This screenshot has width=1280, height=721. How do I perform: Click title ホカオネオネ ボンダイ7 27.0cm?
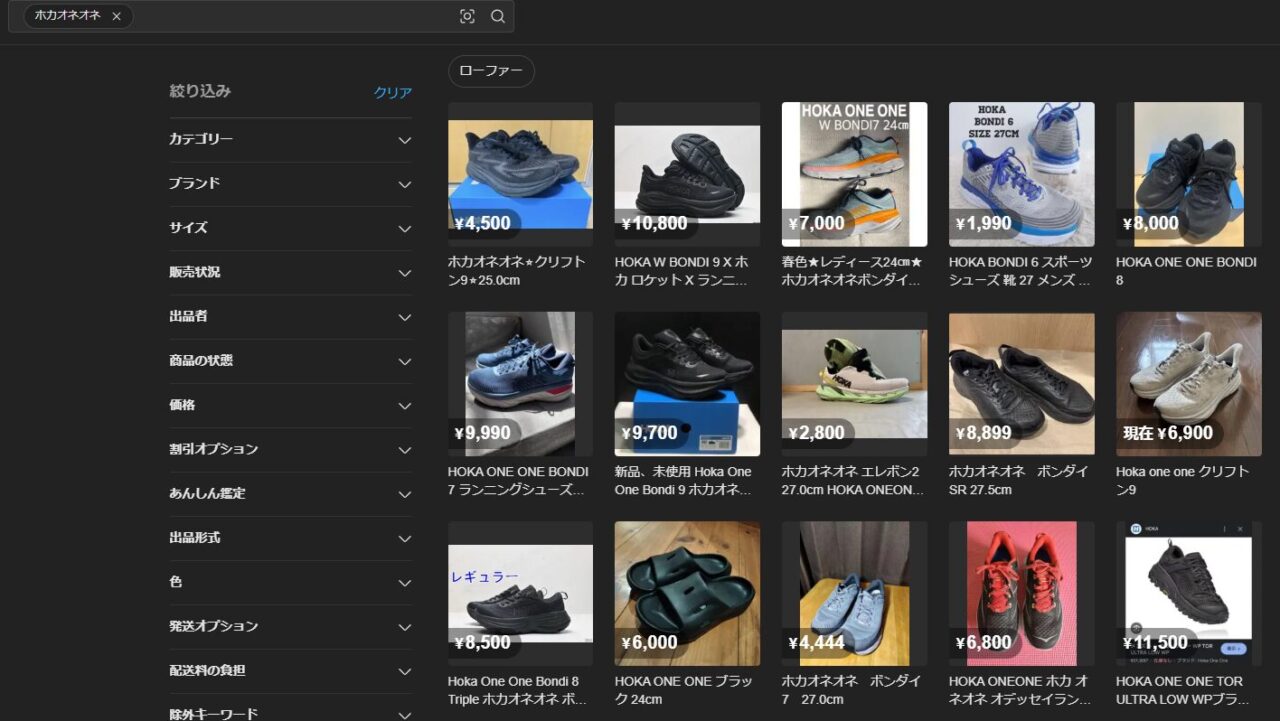(852, 690)
